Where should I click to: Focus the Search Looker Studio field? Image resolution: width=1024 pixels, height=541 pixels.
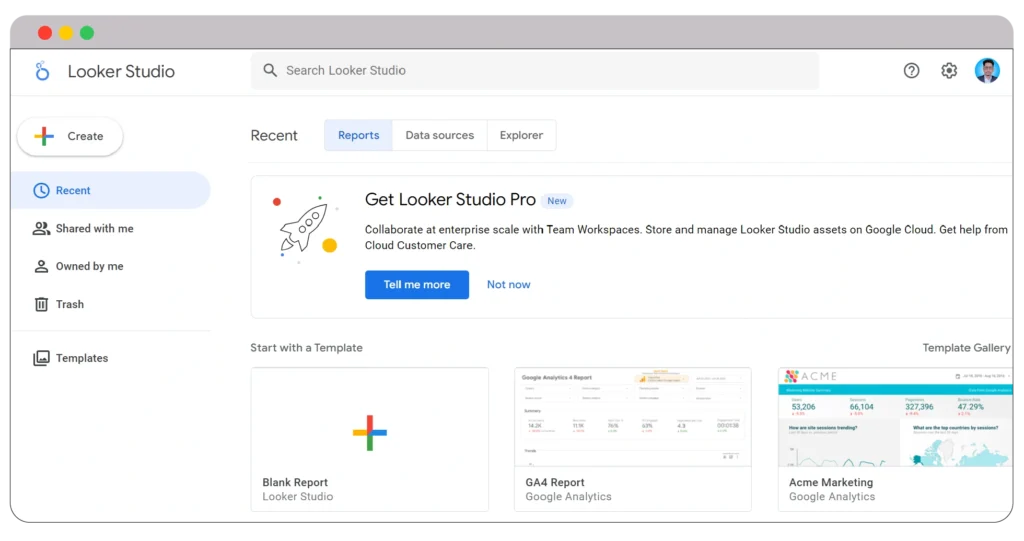click(x=535, y=71)
